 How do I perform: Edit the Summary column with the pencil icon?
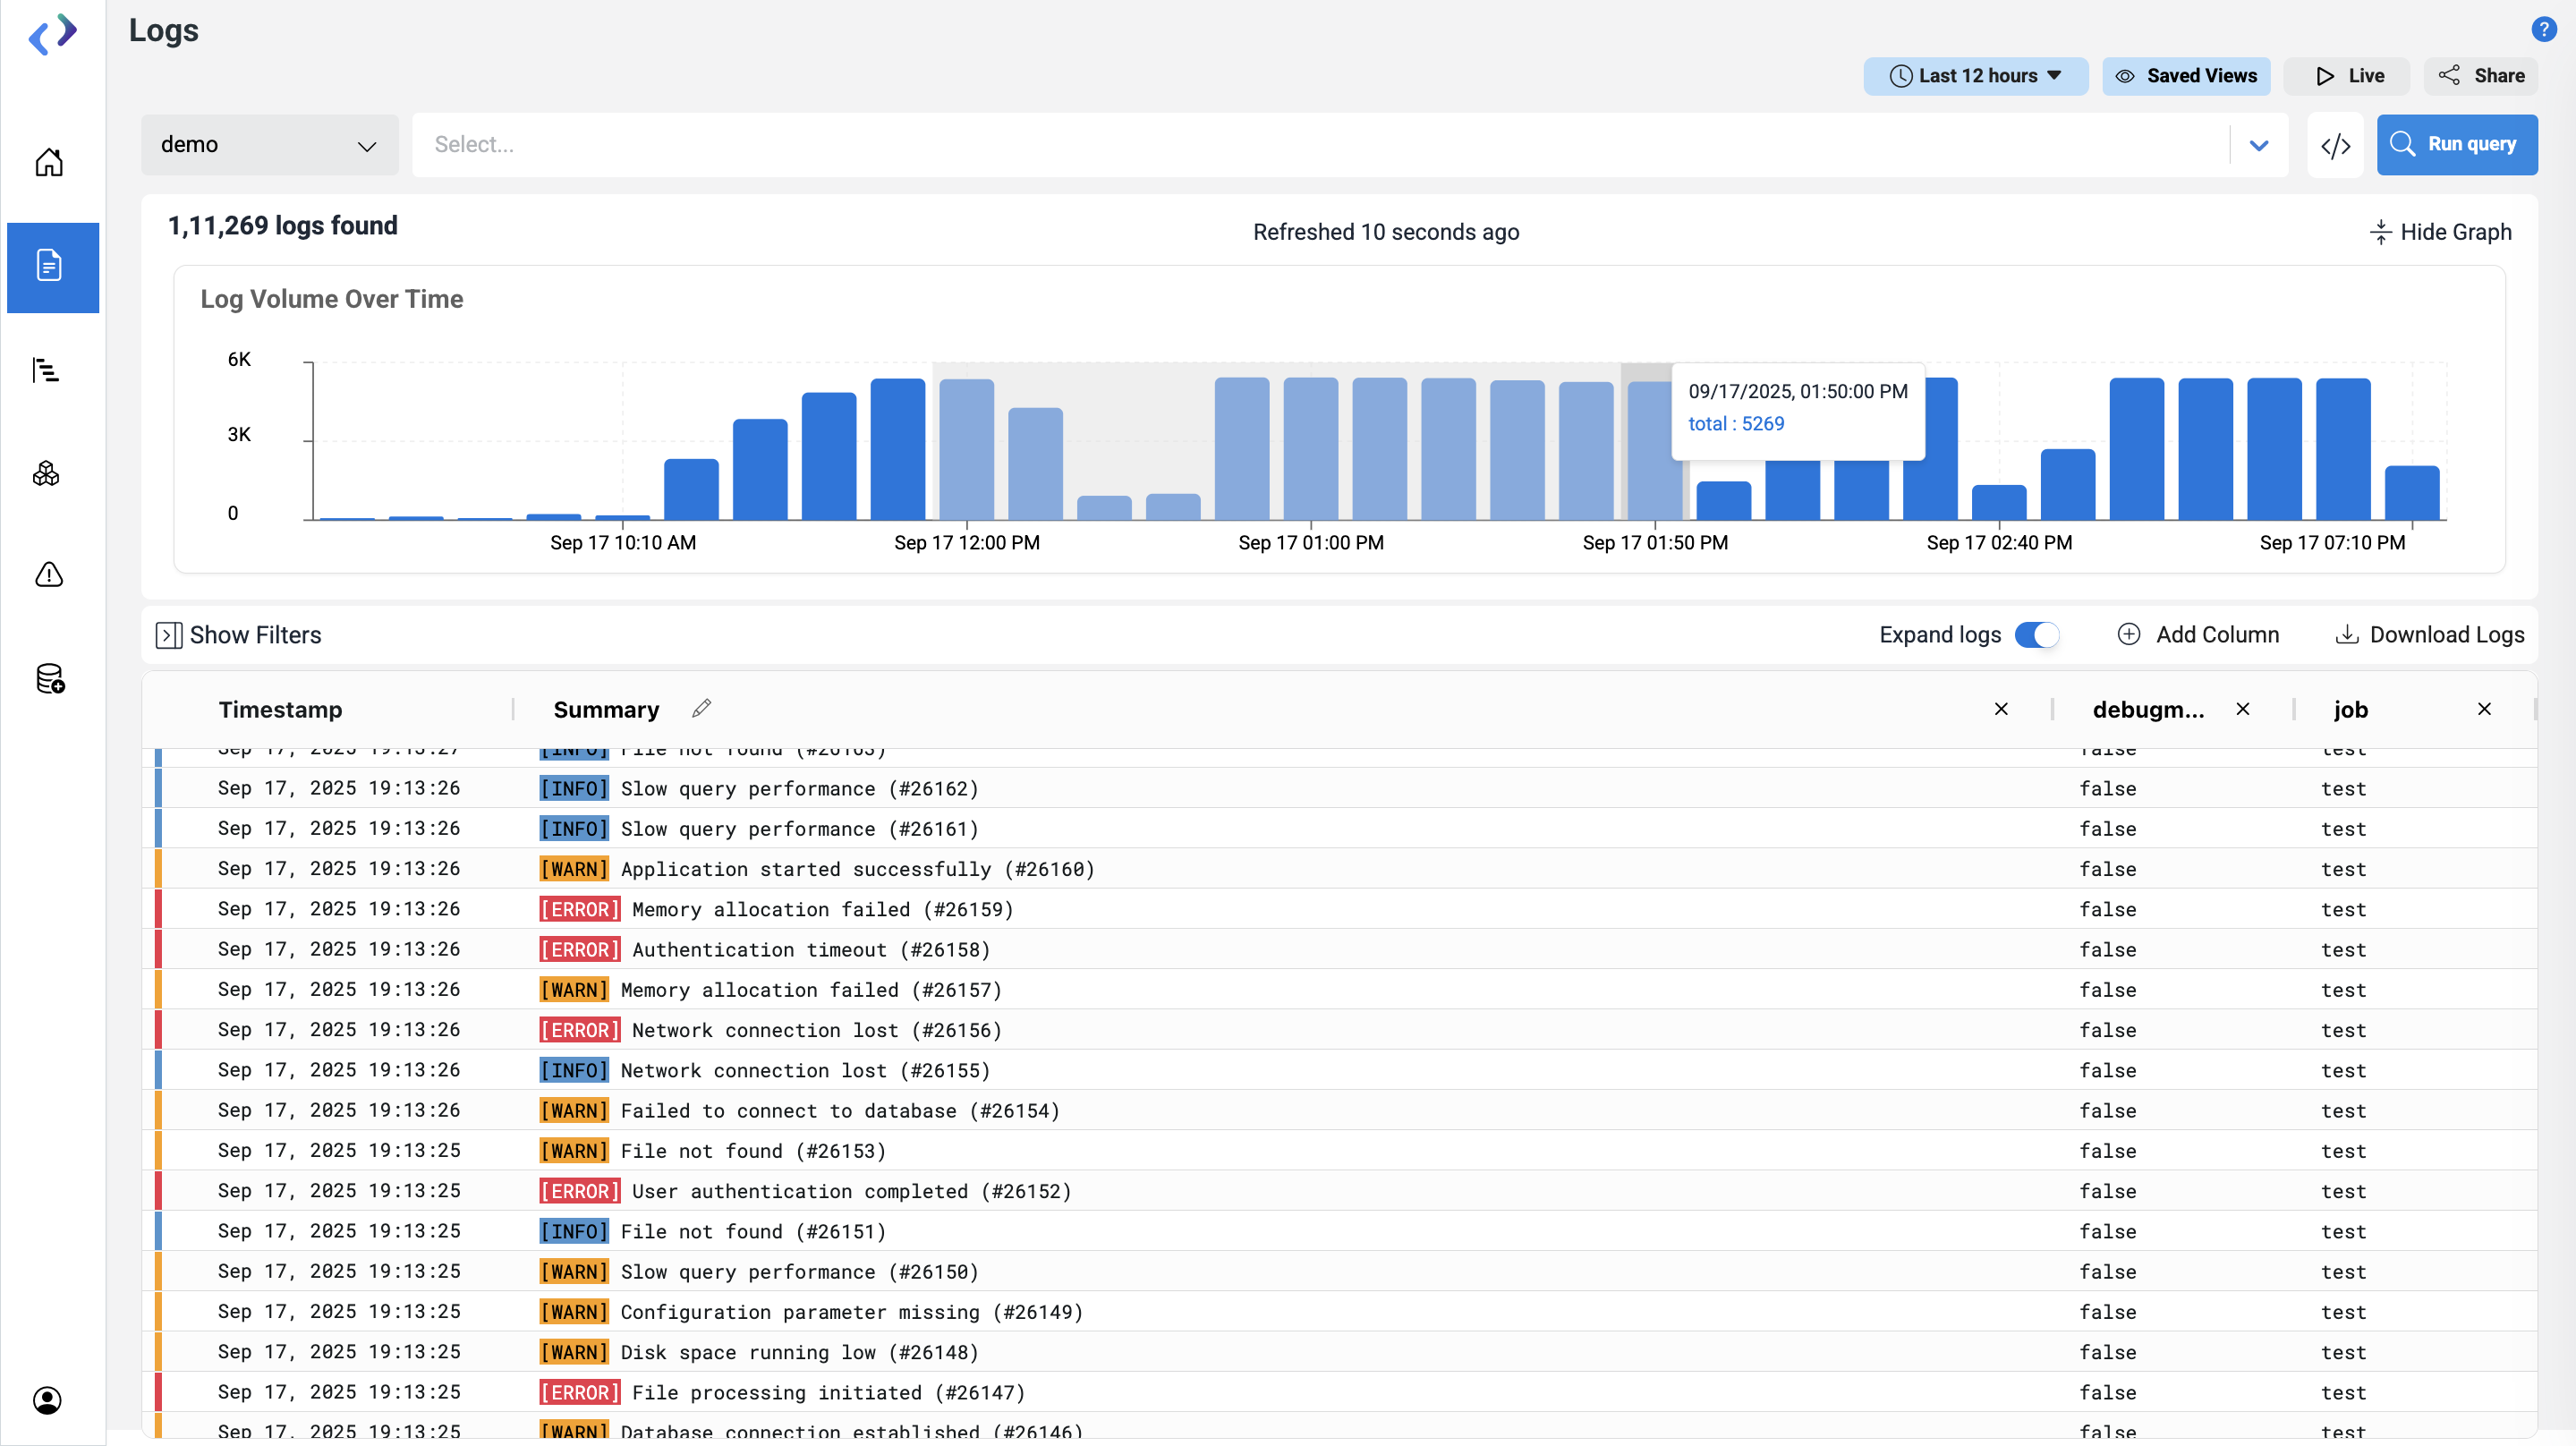pos(701,708)
